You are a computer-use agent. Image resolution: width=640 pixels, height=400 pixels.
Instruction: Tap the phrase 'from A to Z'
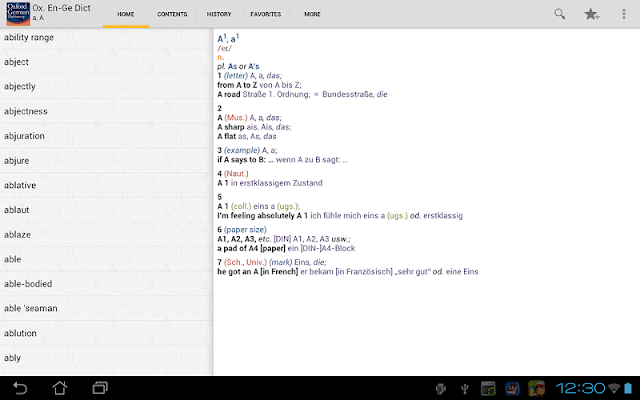coord(237,85)
